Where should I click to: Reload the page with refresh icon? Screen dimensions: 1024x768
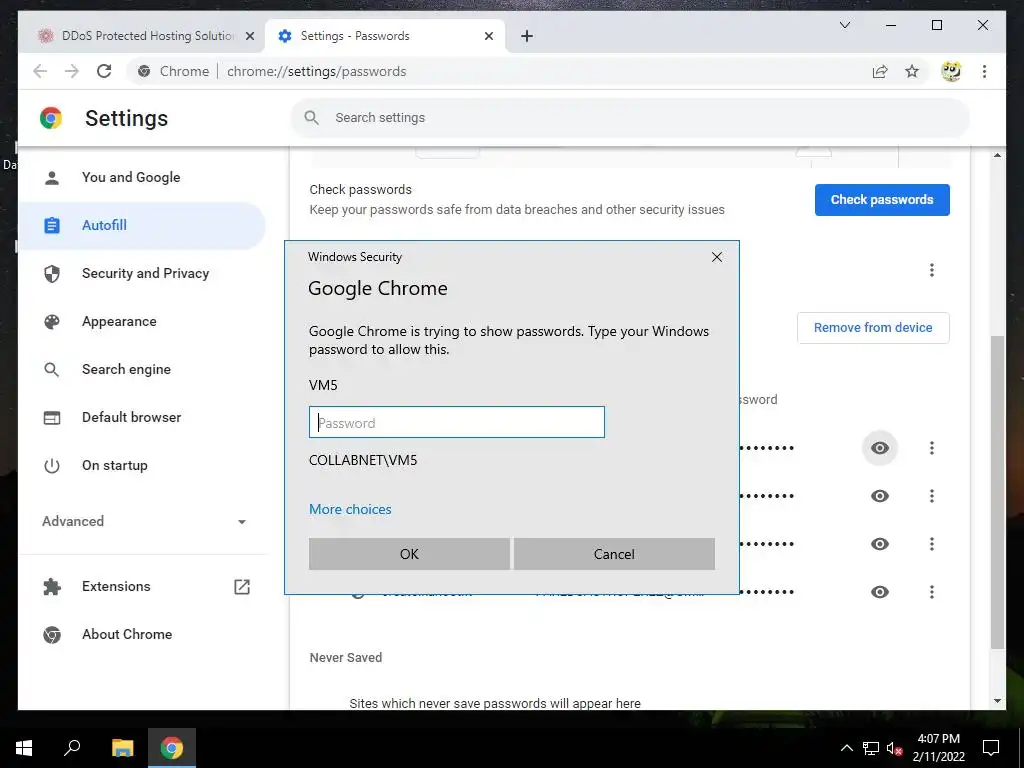[x=104, y=71]
